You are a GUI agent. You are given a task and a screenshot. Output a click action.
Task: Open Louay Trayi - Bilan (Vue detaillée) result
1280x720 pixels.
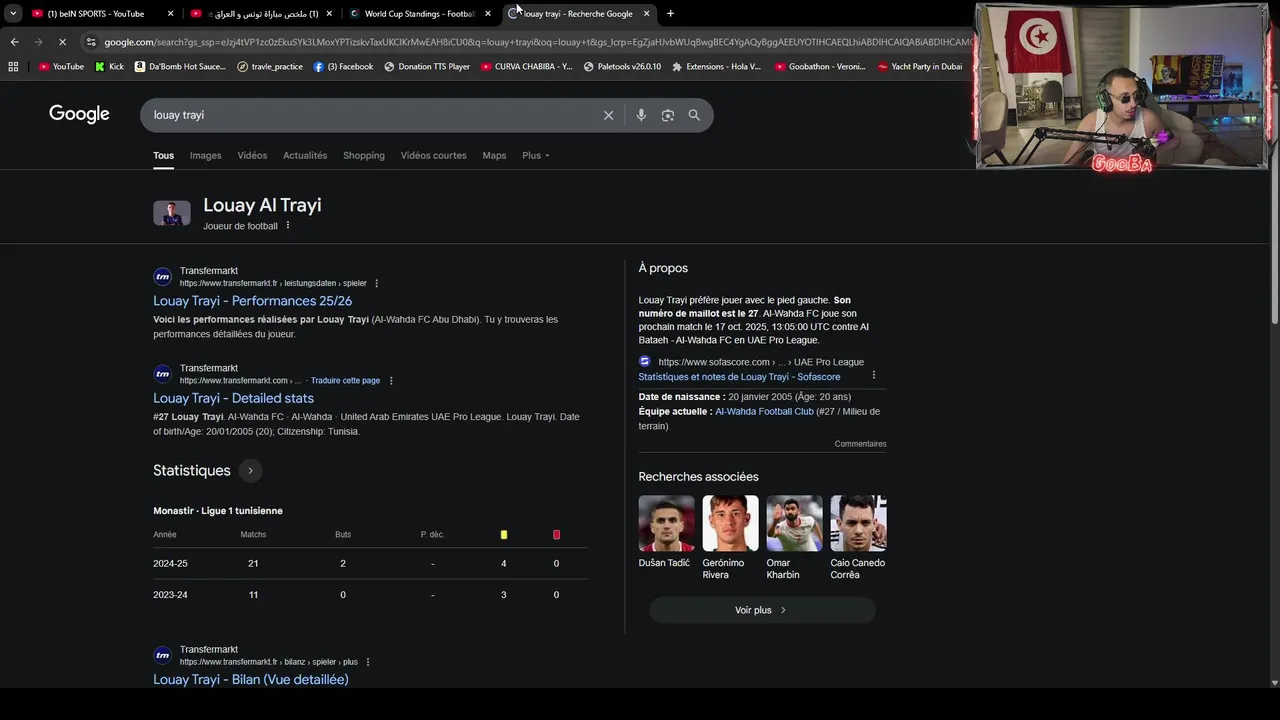[250, 679]
